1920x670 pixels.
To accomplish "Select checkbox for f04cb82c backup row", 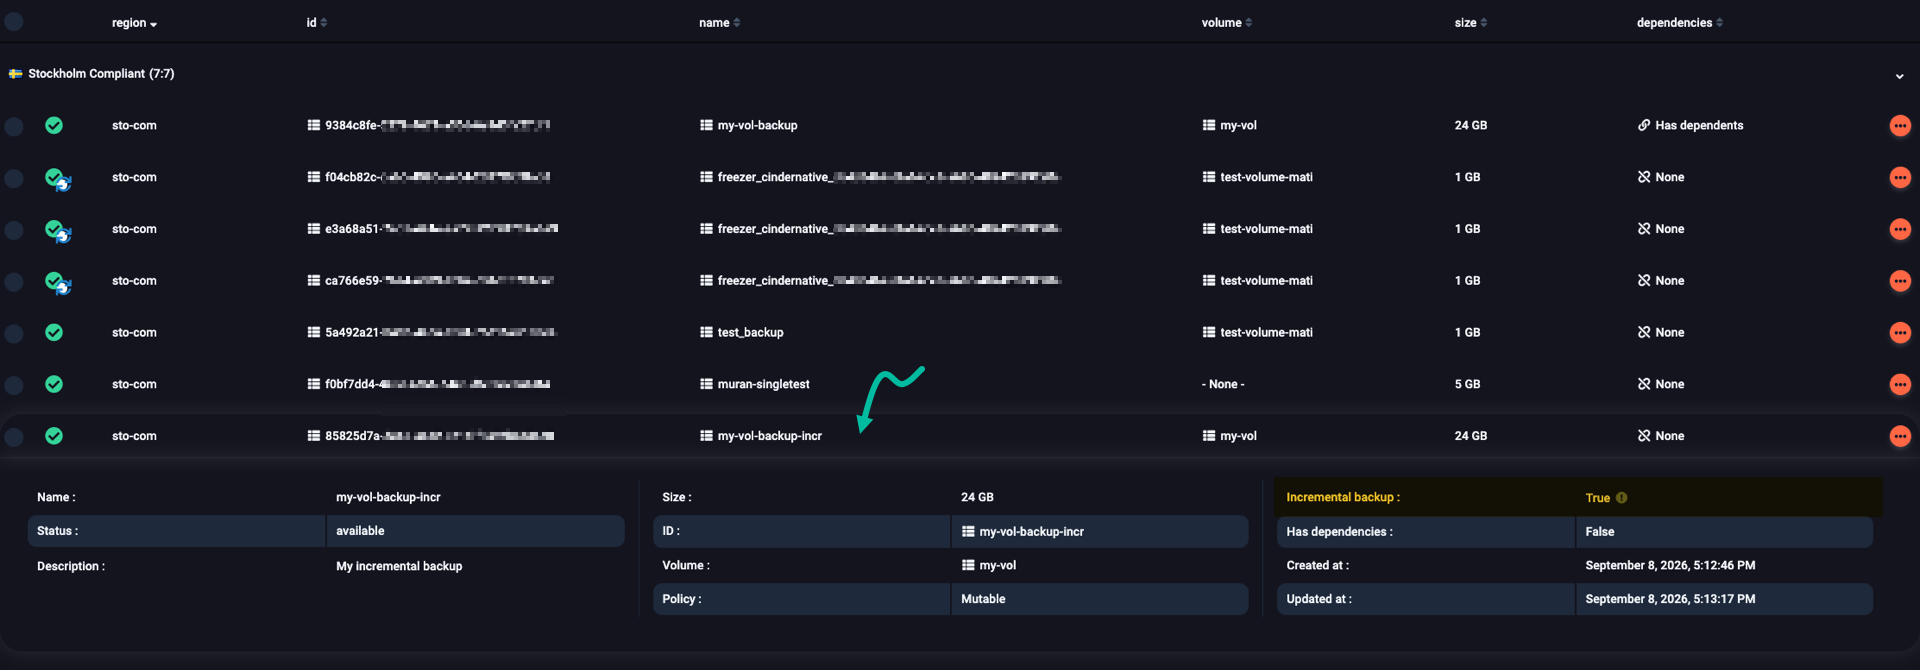I will click(x=14, y=178).
